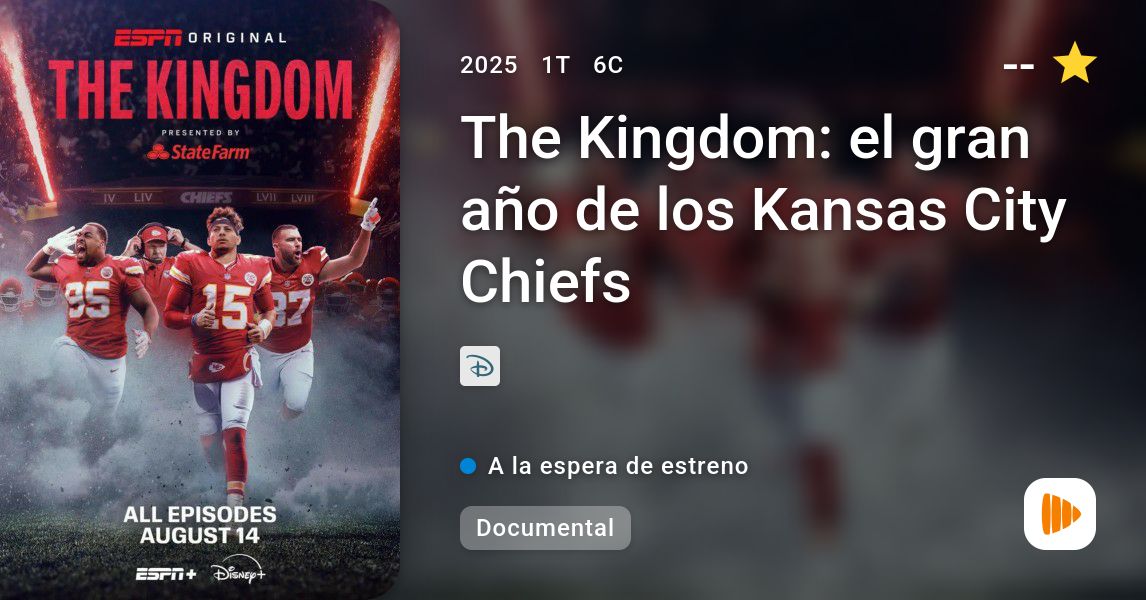Click the title The Kingdom: el gran año
This screenshot has height=600, width=1146.
(763, 209)
